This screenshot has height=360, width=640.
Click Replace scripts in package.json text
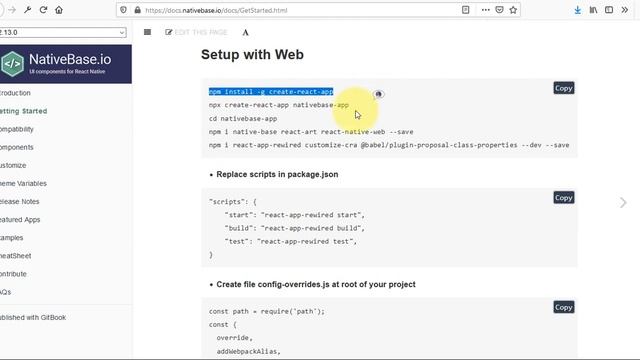(x=277, y=174)
